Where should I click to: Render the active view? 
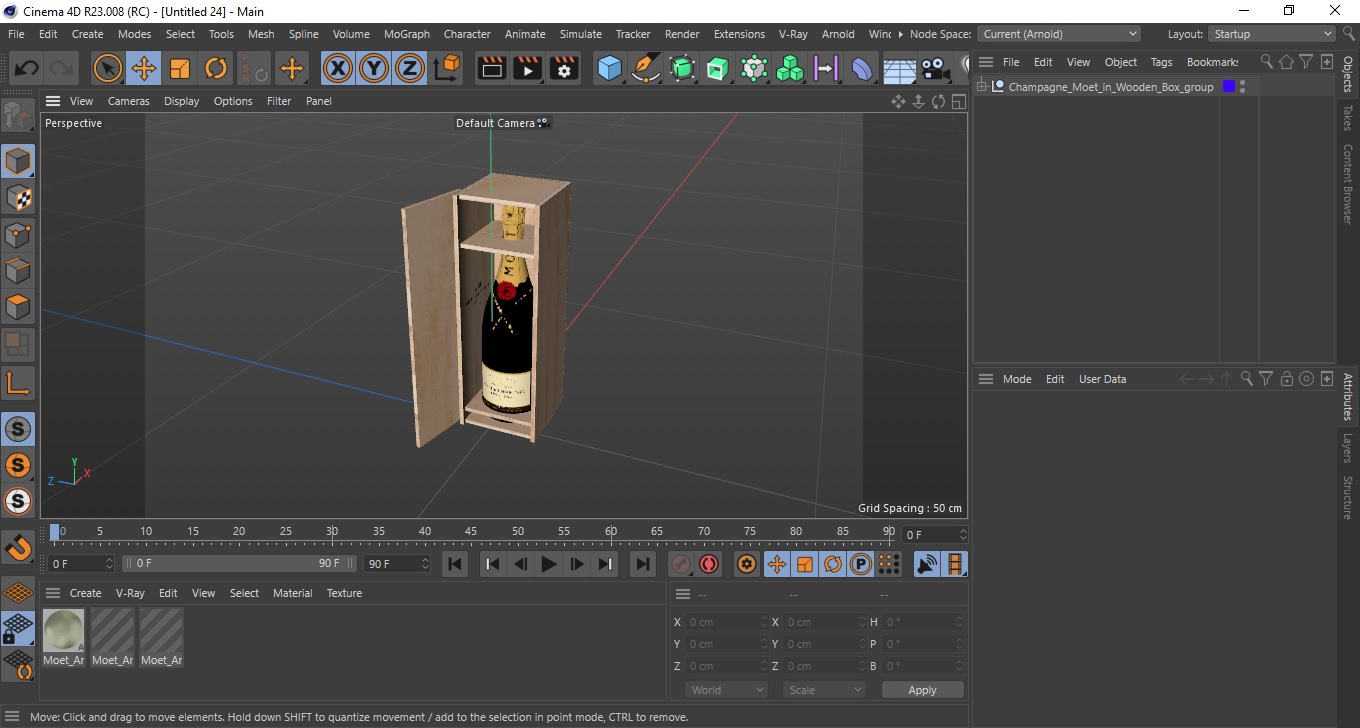(492, 69)
